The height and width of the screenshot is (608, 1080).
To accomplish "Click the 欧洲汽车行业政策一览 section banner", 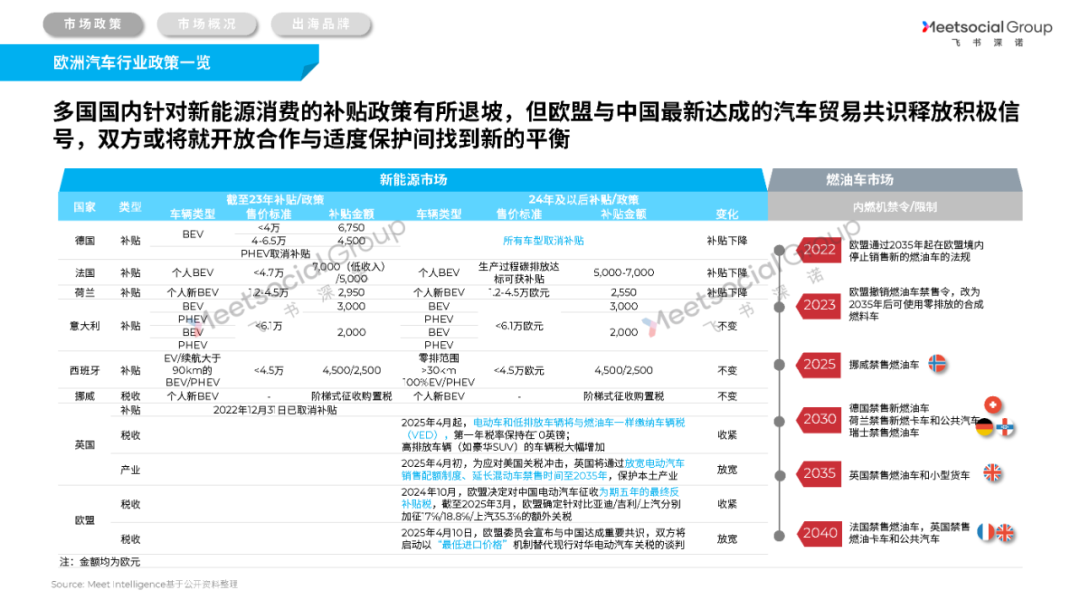I will 158,63.
